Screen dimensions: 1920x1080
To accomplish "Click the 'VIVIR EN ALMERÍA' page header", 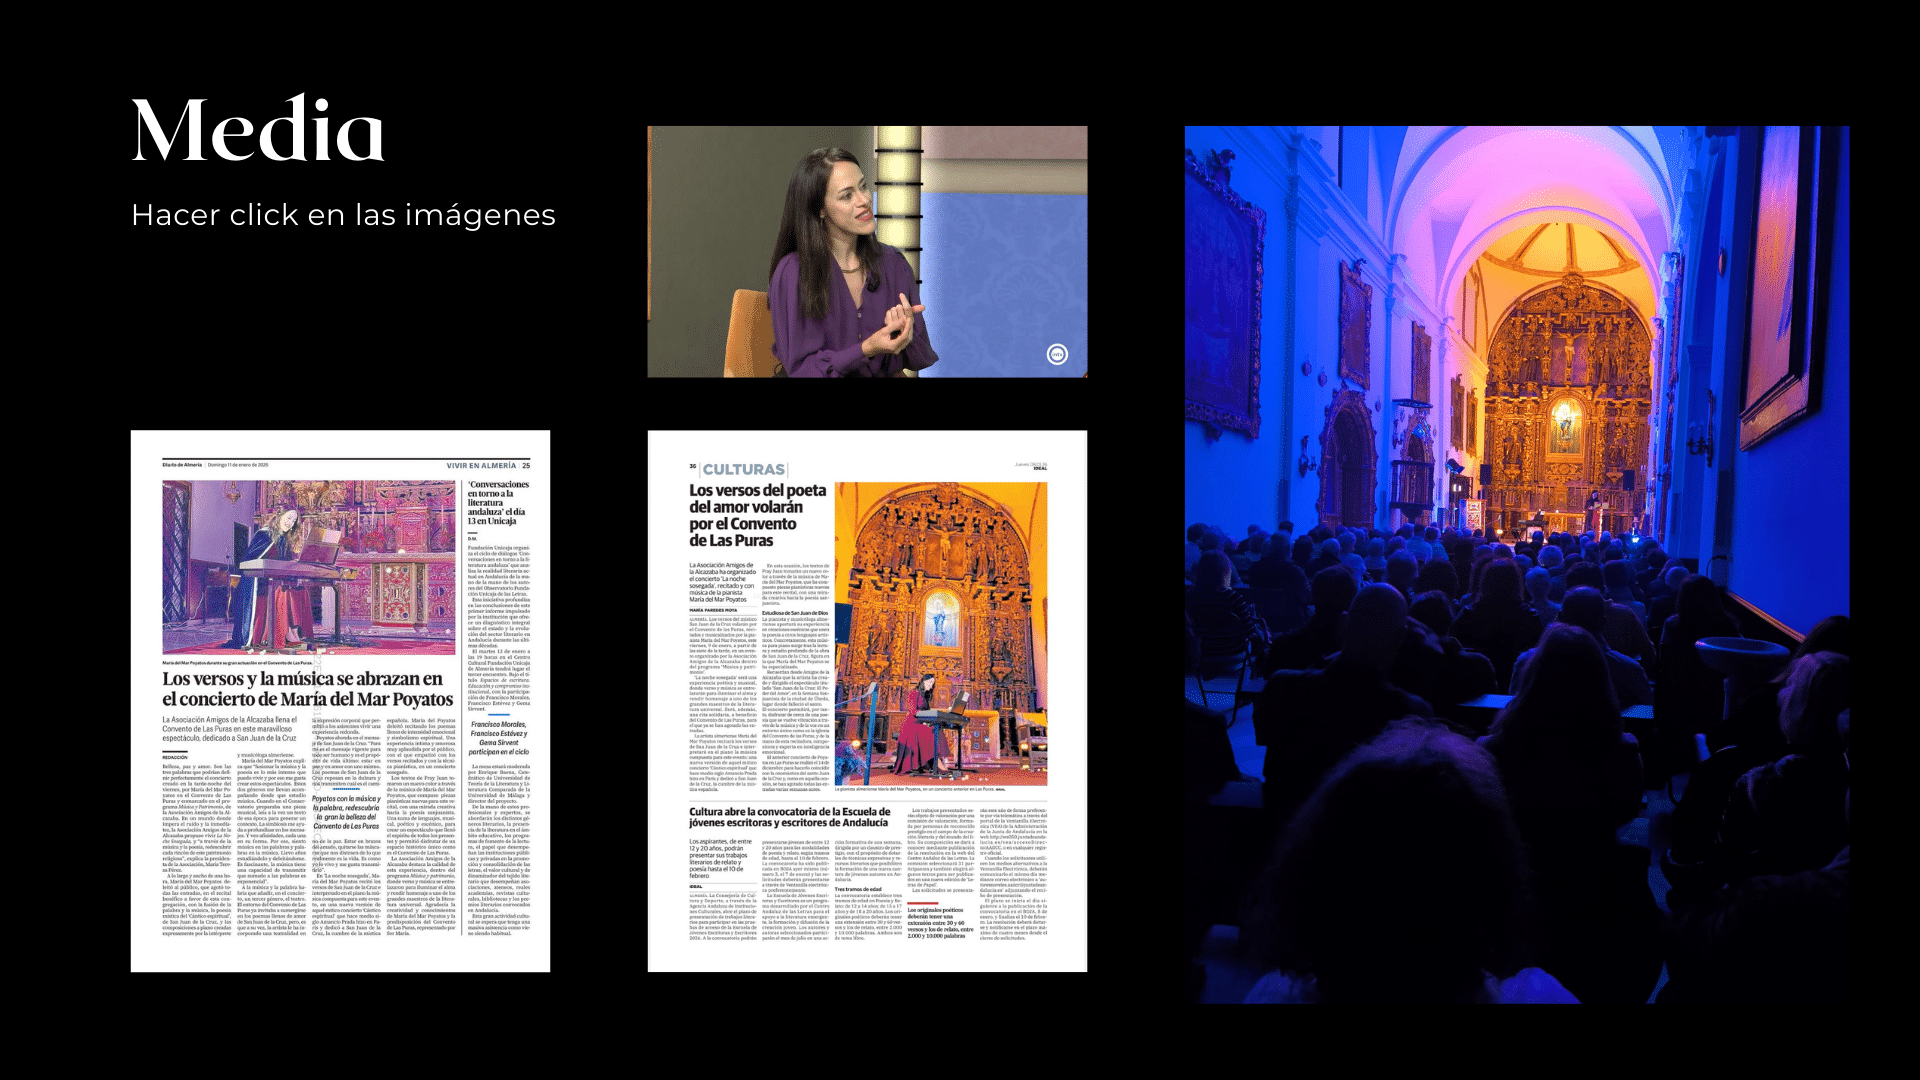I will (481, 465).
